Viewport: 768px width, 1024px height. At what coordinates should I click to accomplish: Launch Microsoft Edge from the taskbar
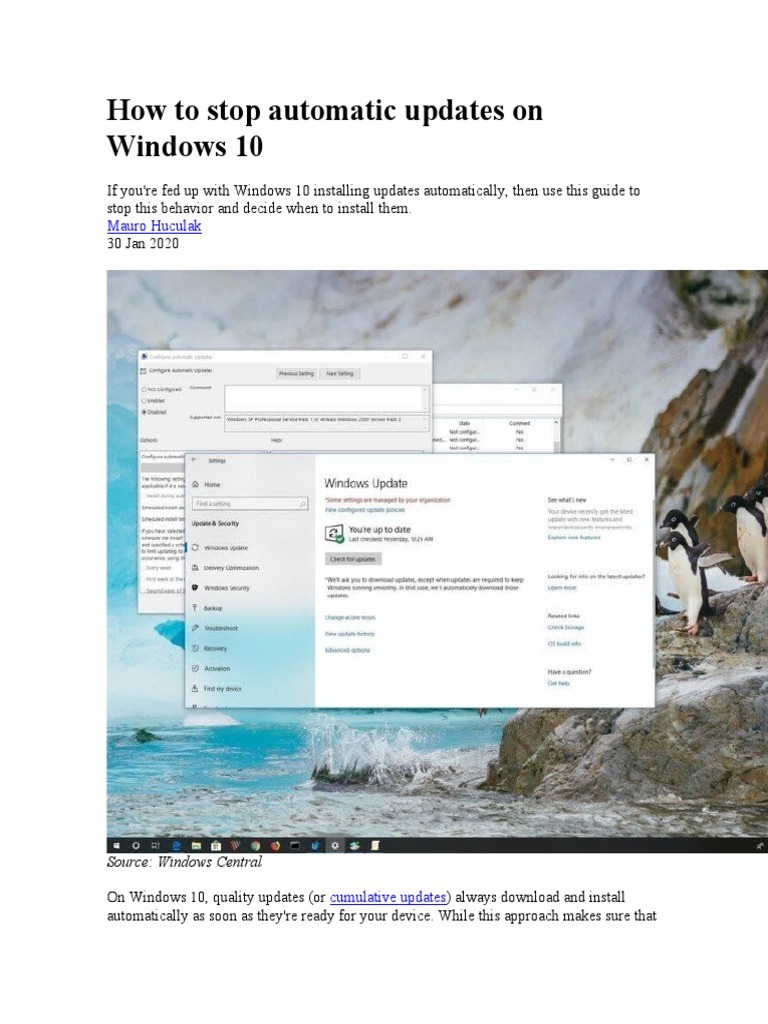[x=176, y=845]
